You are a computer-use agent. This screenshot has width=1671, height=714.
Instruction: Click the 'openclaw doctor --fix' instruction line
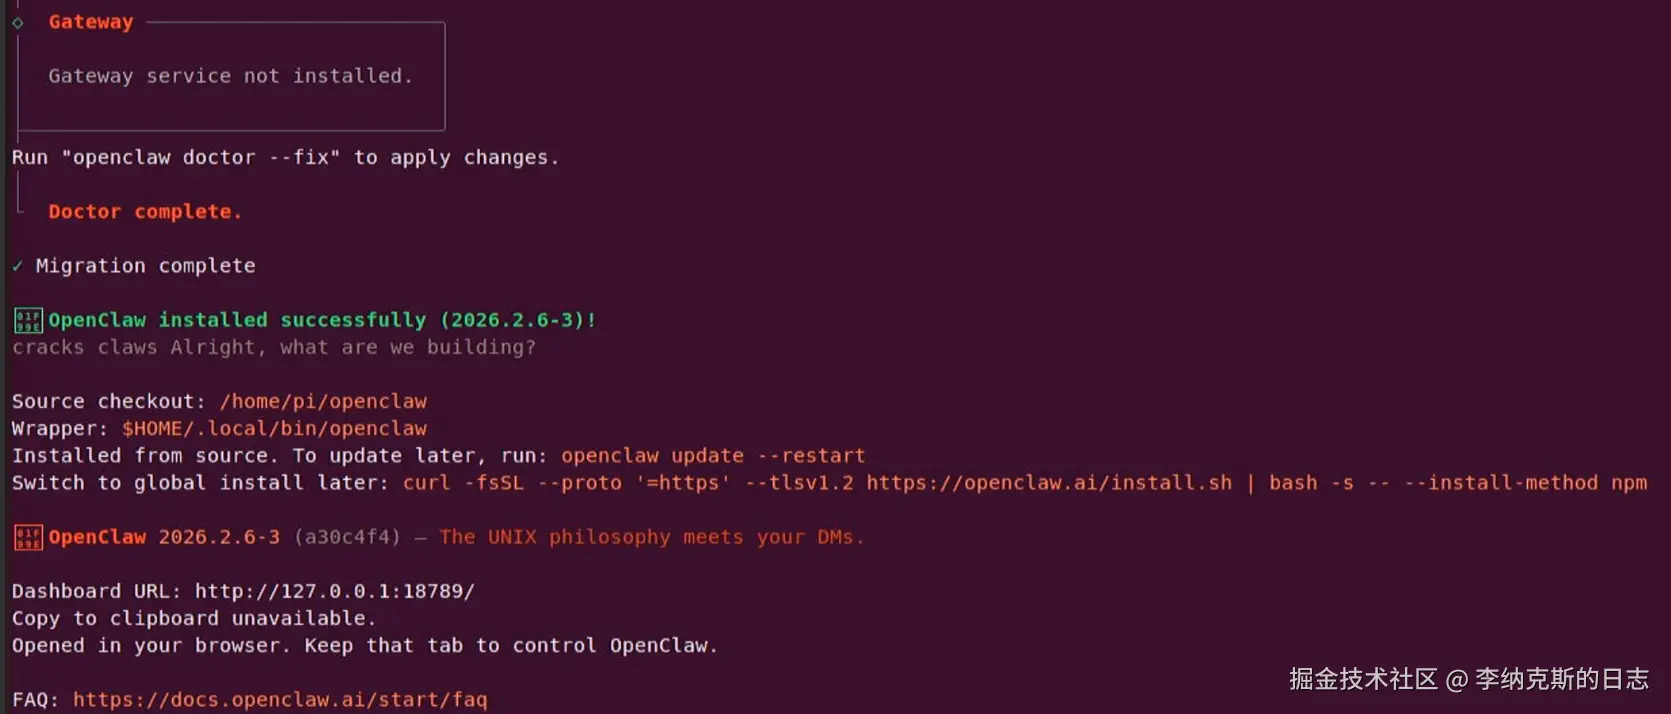tap(285, 157)
